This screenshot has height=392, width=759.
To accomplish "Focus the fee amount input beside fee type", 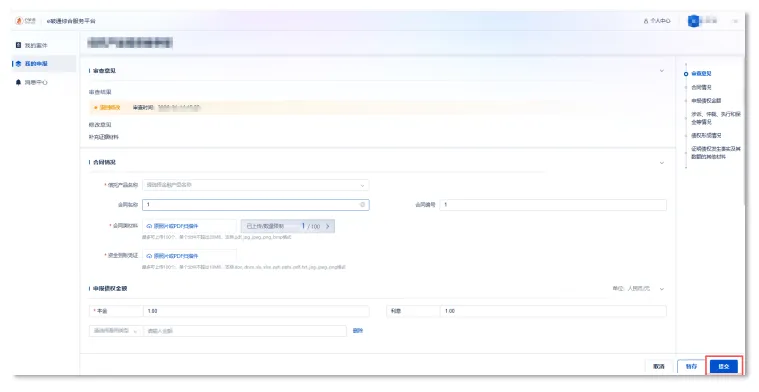I will point(245,331).
